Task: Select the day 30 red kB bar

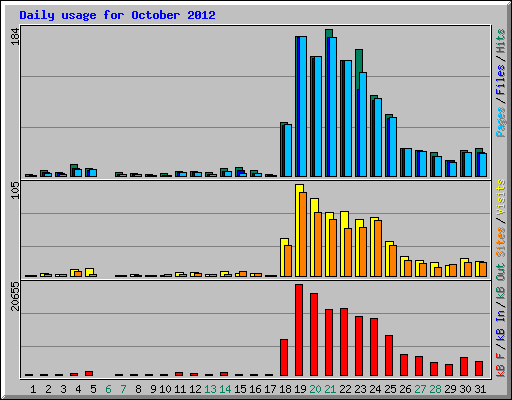Action: [x=464, y=367]
